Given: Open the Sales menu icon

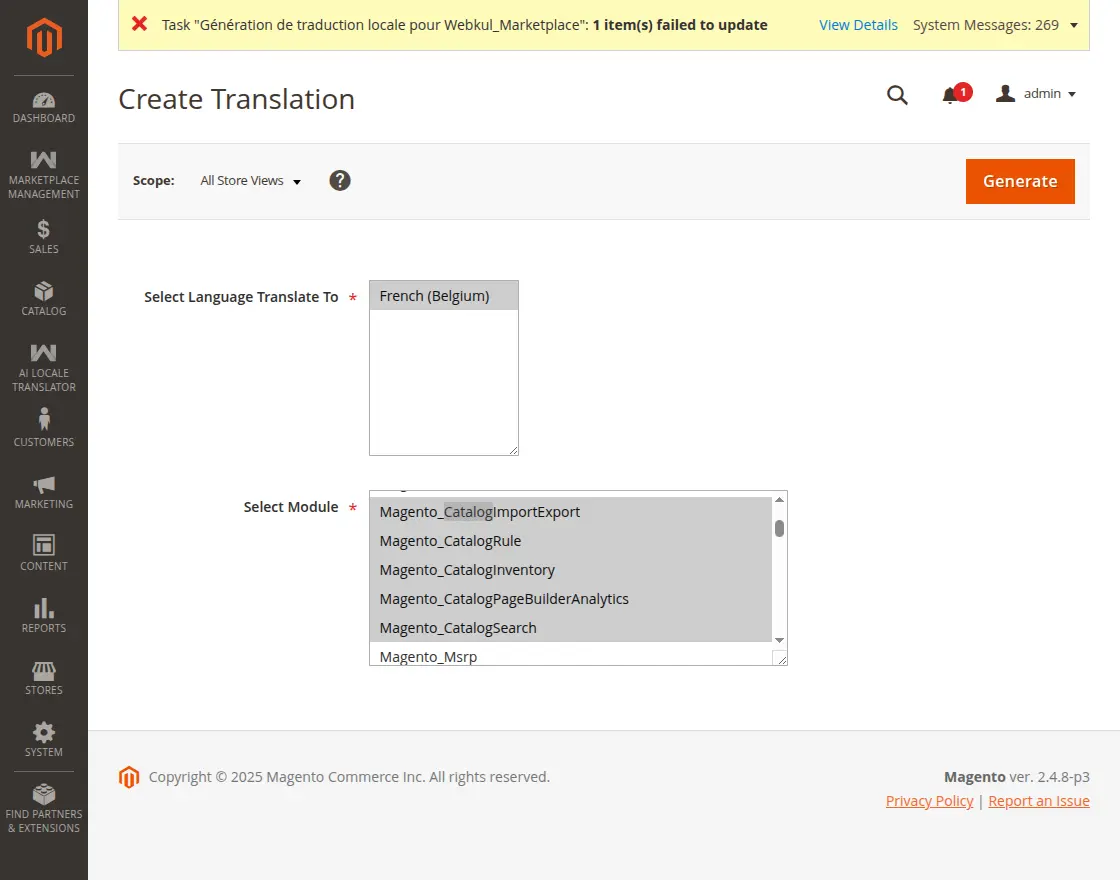Looking at the screenshot, I should coord(43,237).
